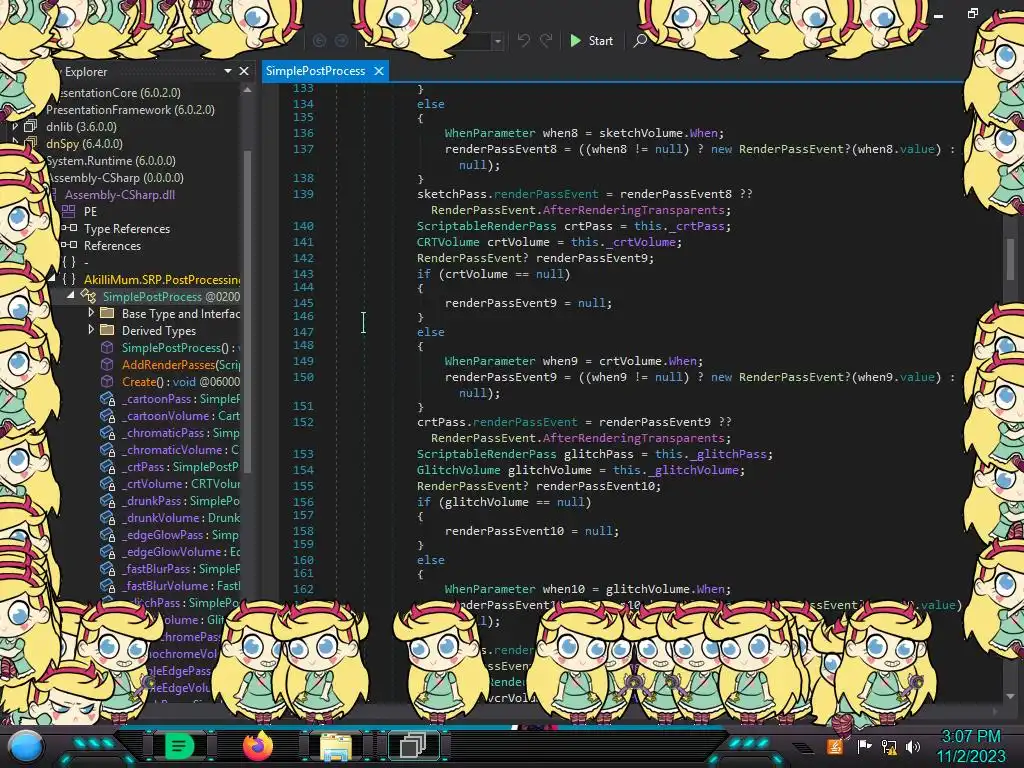Open the Assembly Explorer panel options dropdown
The image size is (1024, 768).
227,71
